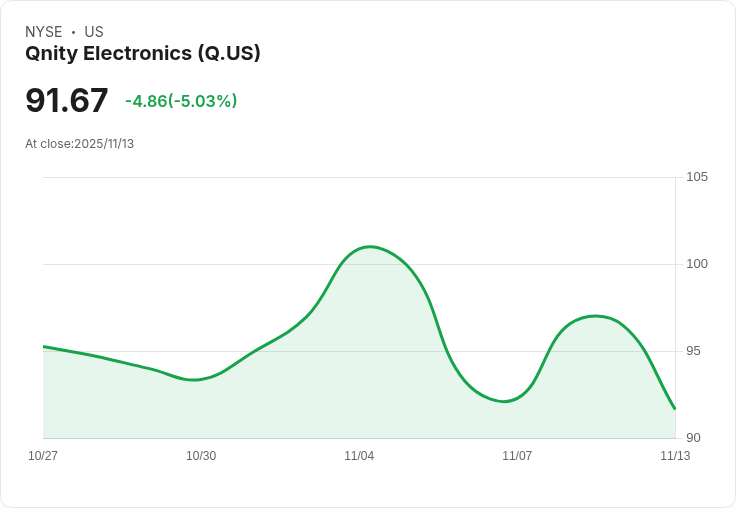Click the US market label

pos(94,32)
